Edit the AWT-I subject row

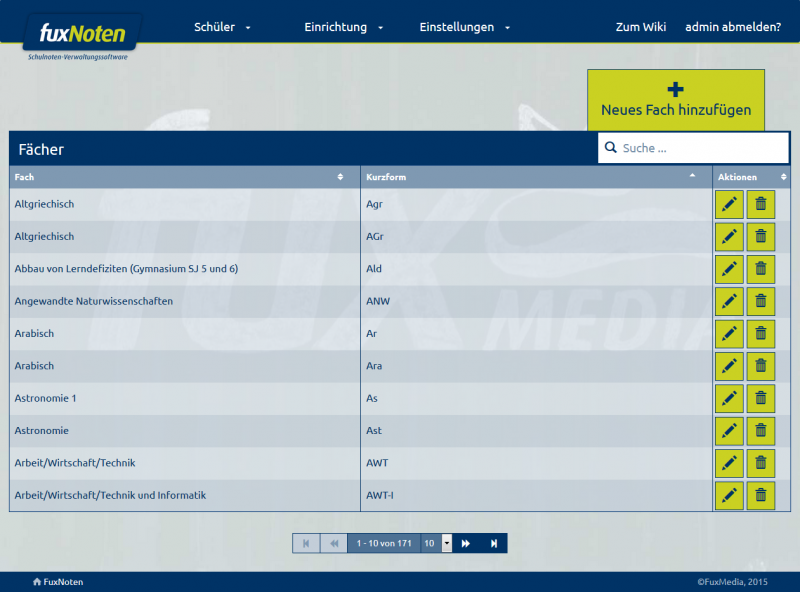(729, 496)
